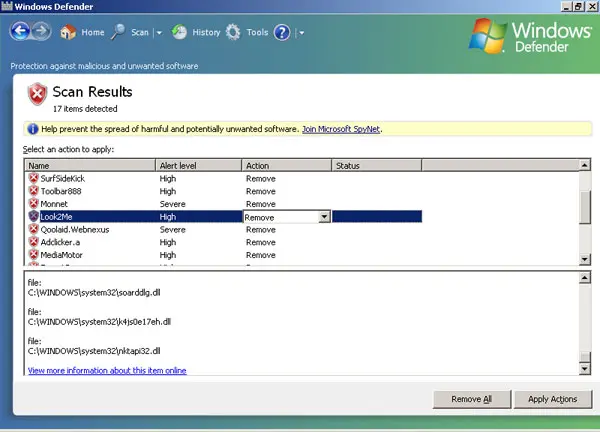Sort by the Alert level column header
The width and height of the screenshot is (600, 432).
[199, 166]
